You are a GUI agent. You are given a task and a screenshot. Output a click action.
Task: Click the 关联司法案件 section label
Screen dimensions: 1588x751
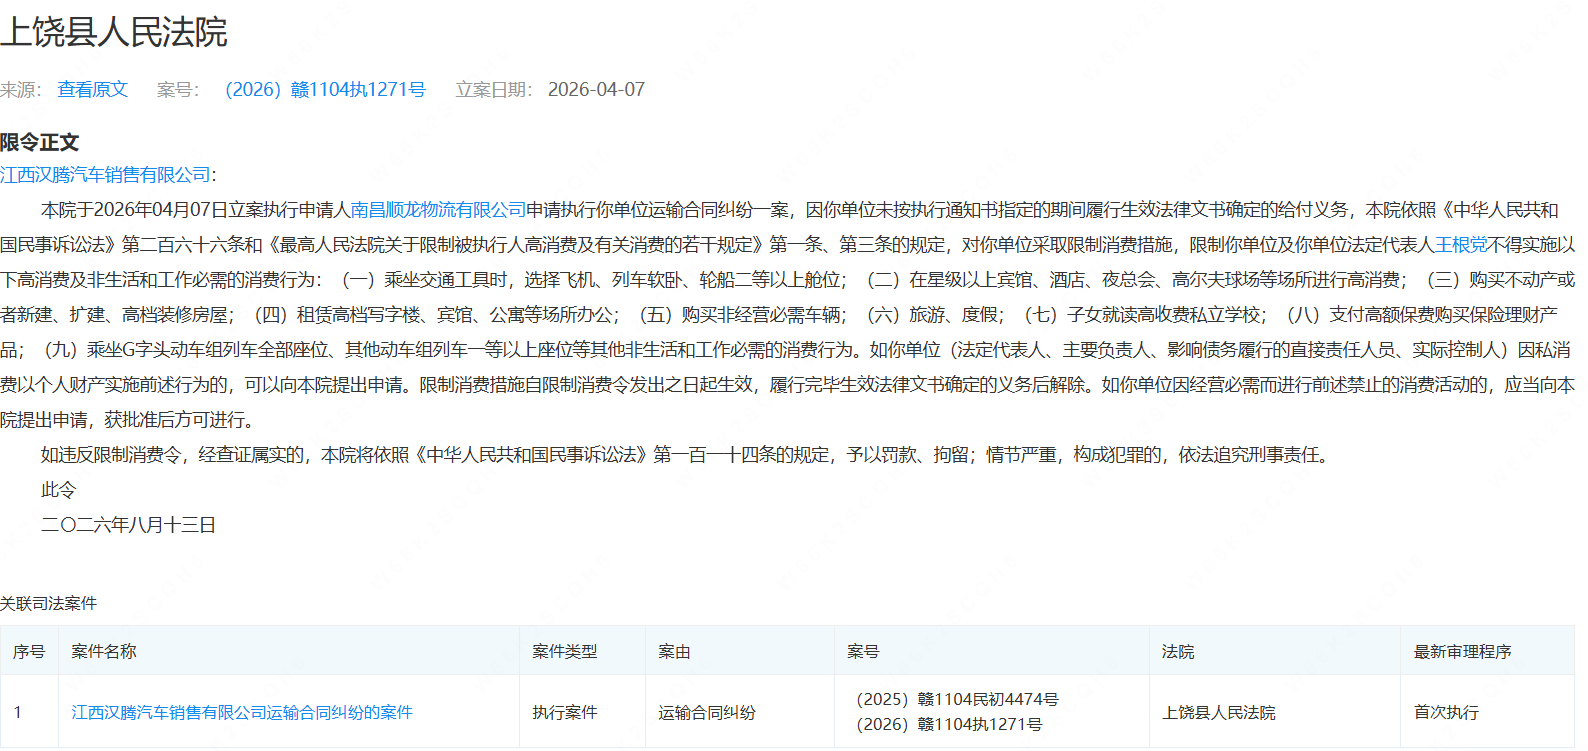pyautogui.click(x=49, y=603)
